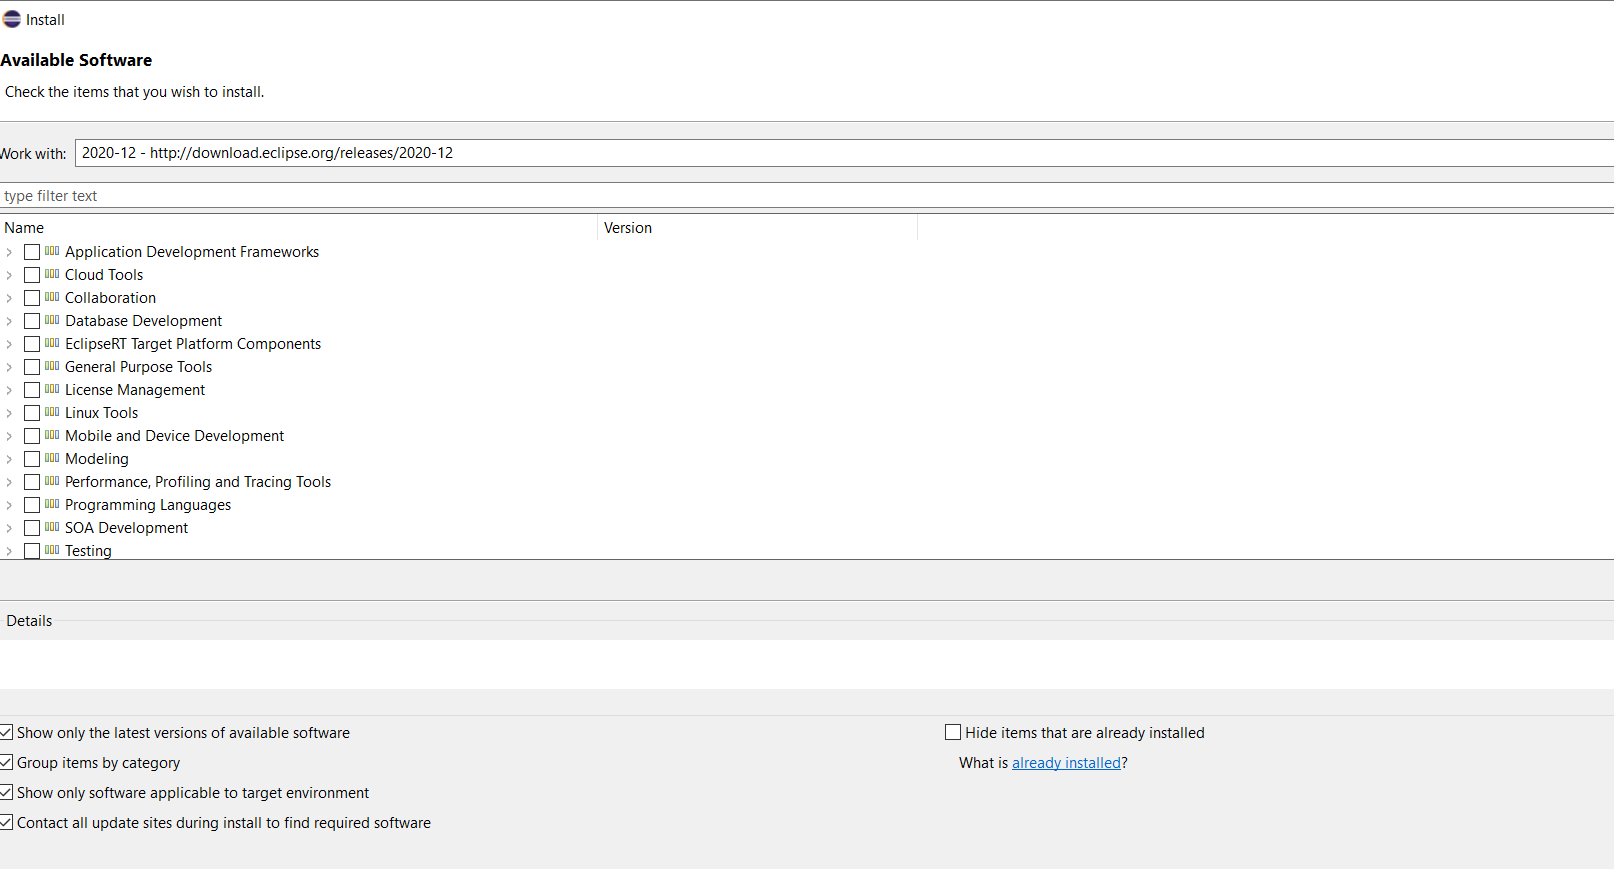Click the Eclipse icon beside Install title
The width and height of the screenshot is (1614, 869).
pyautogui.click(x=12, y=19)
